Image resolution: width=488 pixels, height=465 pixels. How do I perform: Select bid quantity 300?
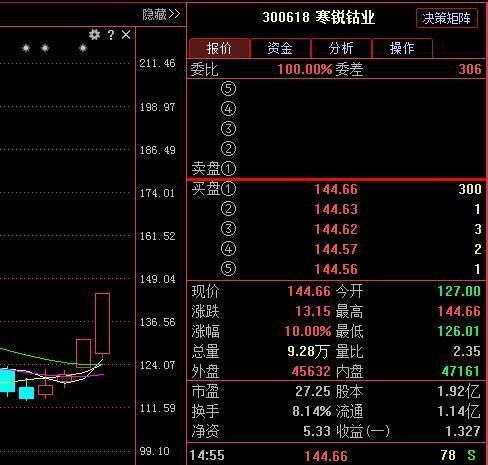pos(470,189)
